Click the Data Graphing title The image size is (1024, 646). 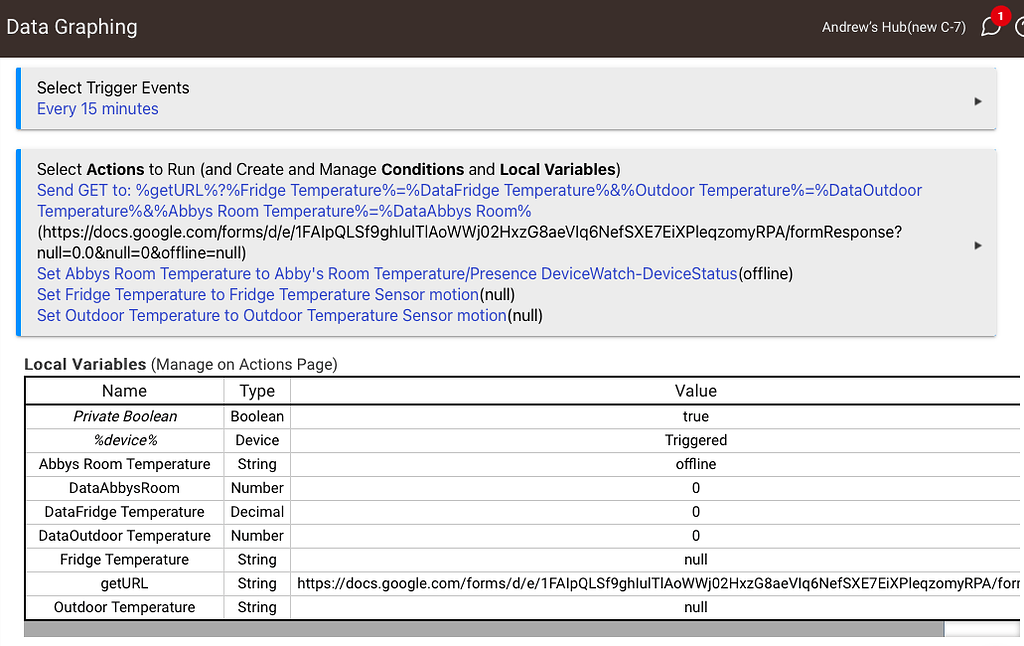71,27
